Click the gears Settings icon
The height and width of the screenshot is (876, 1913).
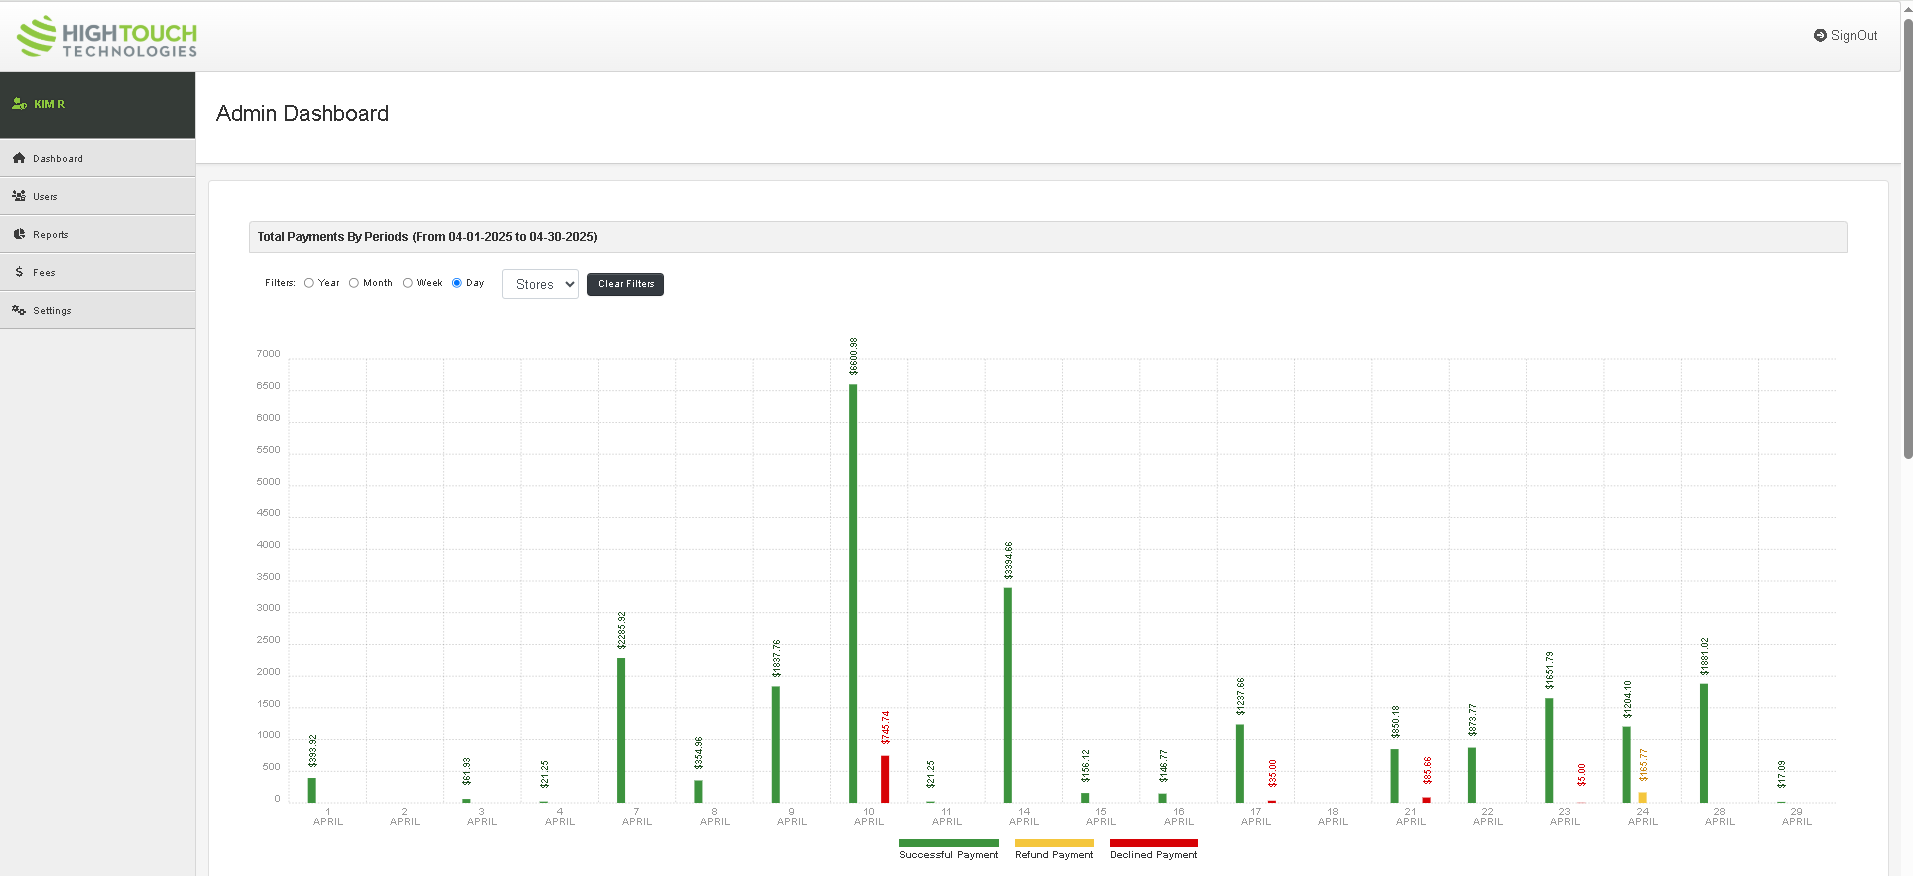pyautogui.click(x=19, y=310)
